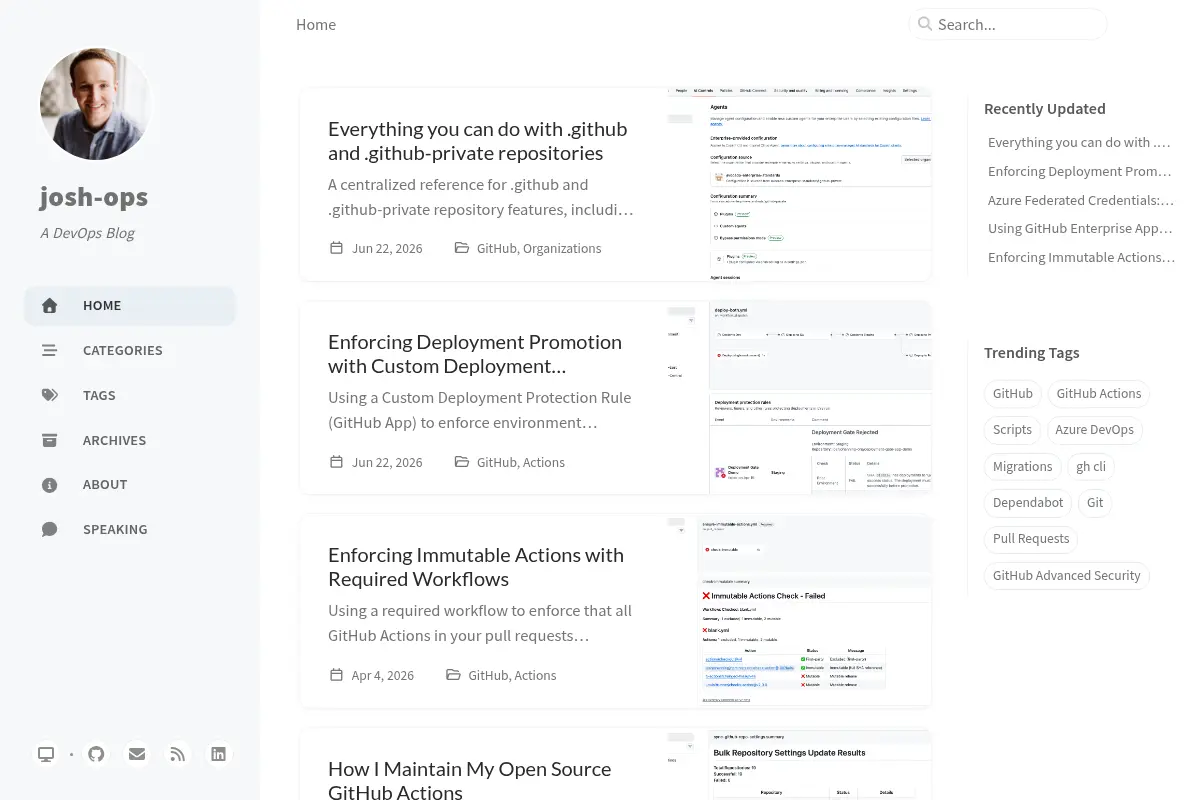The width and height of the screenshot is (1200, 800).
Task: Open the GitHub Advanced Security tag
Action: [1066, 576]
